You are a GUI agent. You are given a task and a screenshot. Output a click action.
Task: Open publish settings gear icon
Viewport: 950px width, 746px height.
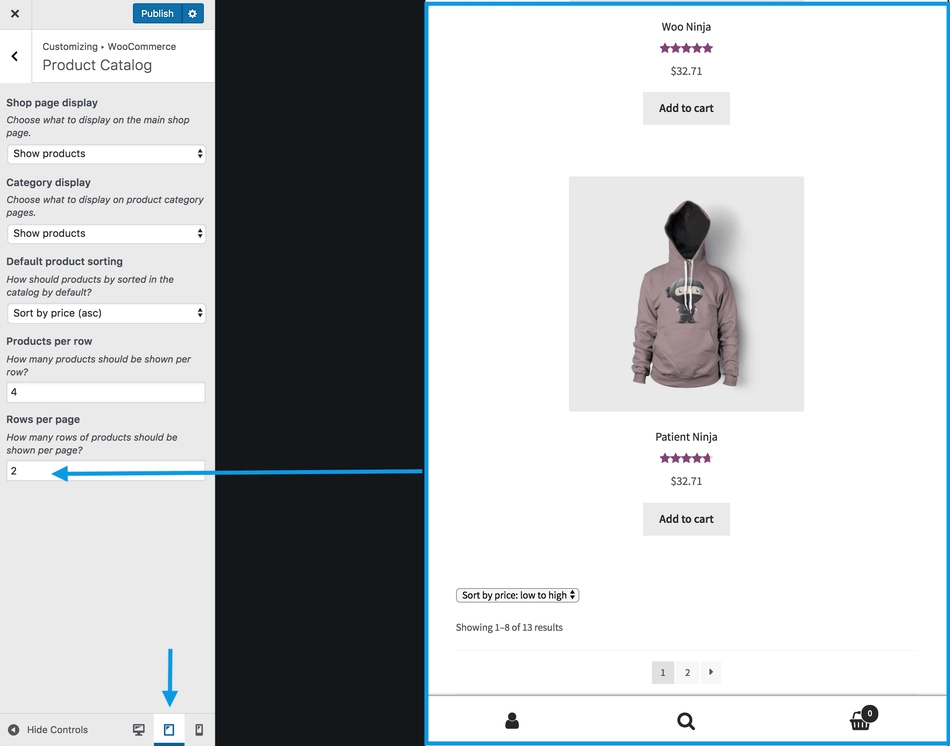pos(193,13)
